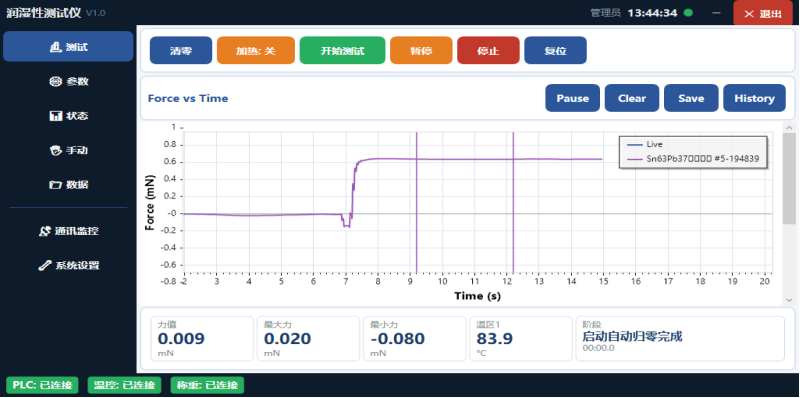Click the 启动自动归零完成 stage text
Viewport: 800px width, 398px height.
pyautogui.click(x=632, y=336)
